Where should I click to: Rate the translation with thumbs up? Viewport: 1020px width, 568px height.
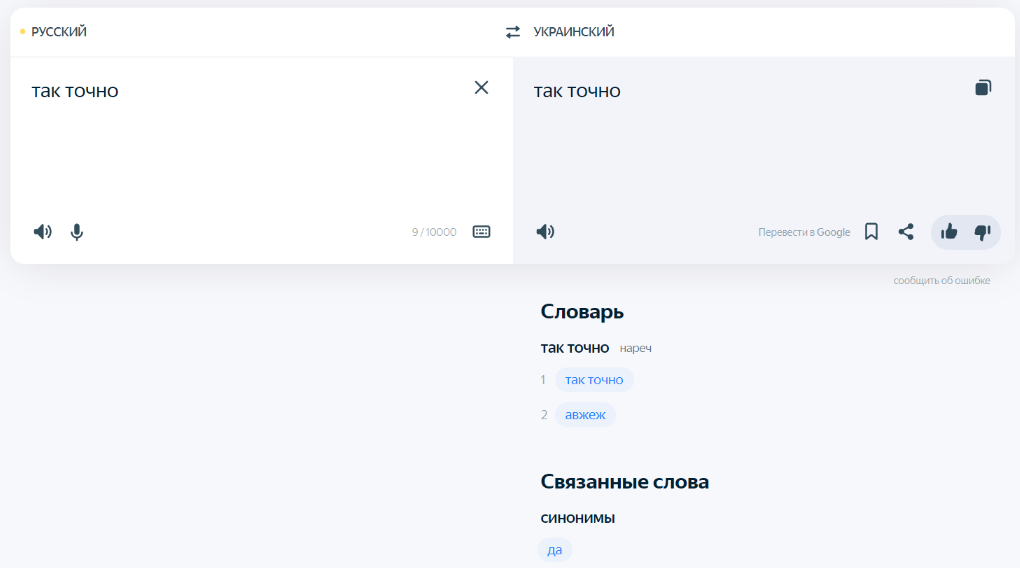pyautogui.click(x=949, y=232)
